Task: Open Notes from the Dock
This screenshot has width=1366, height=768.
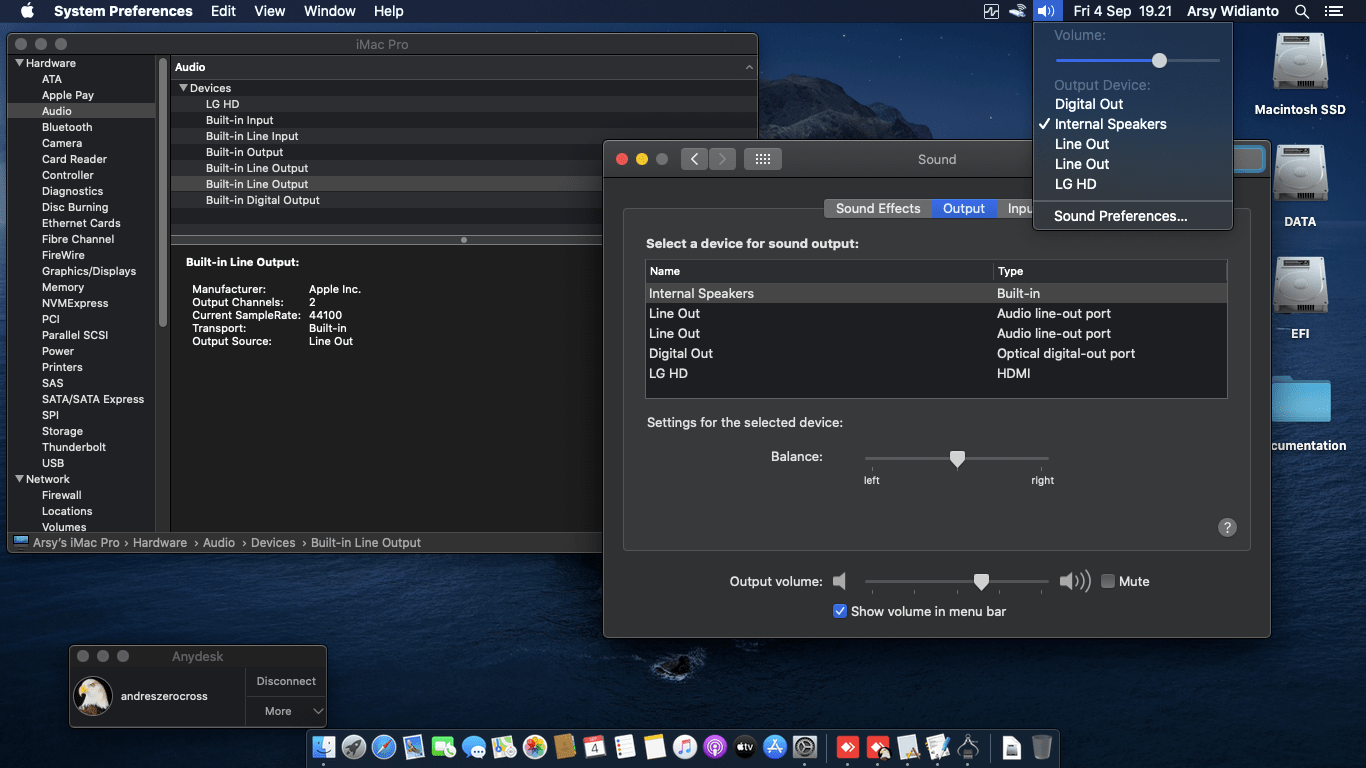Action: (654, 747)
